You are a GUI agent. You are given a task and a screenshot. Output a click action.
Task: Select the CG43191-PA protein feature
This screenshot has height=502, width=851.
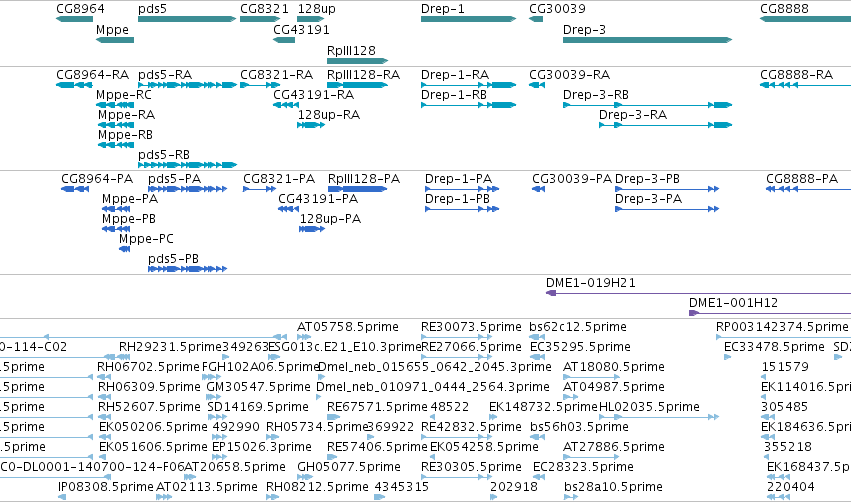click(x=289, y=209)
